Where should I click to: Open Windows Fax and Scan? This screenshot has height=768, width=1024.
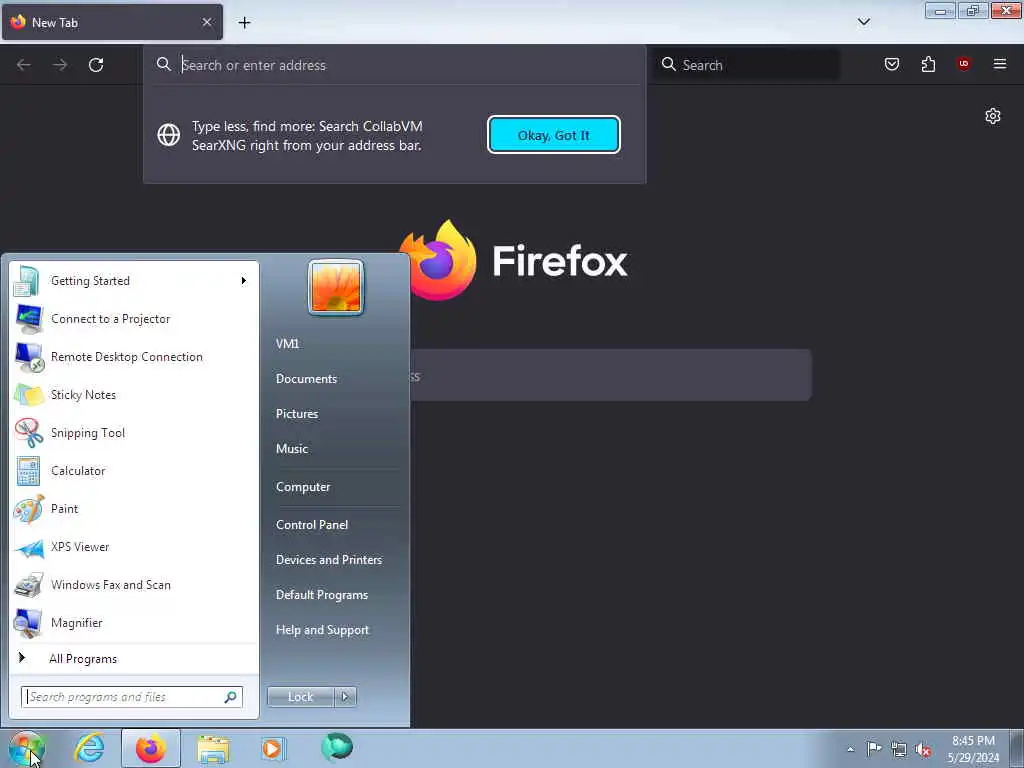(x=134, y=584)
